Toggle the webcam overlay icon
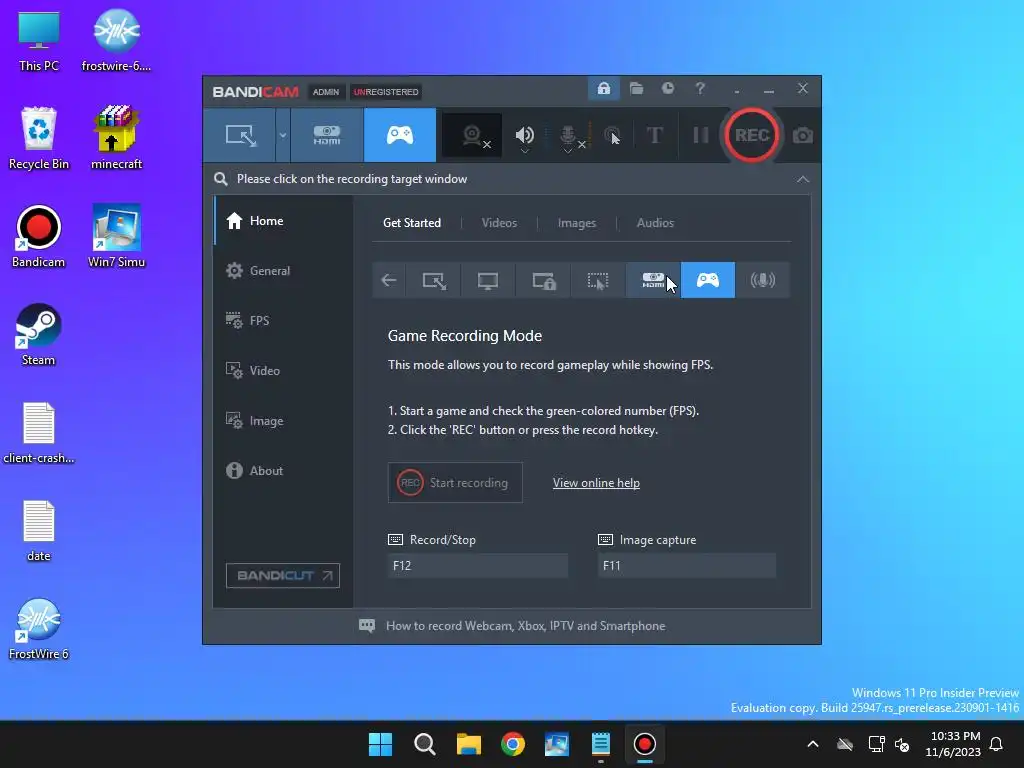Screen dimensions: 1024x768 point(472,135)
